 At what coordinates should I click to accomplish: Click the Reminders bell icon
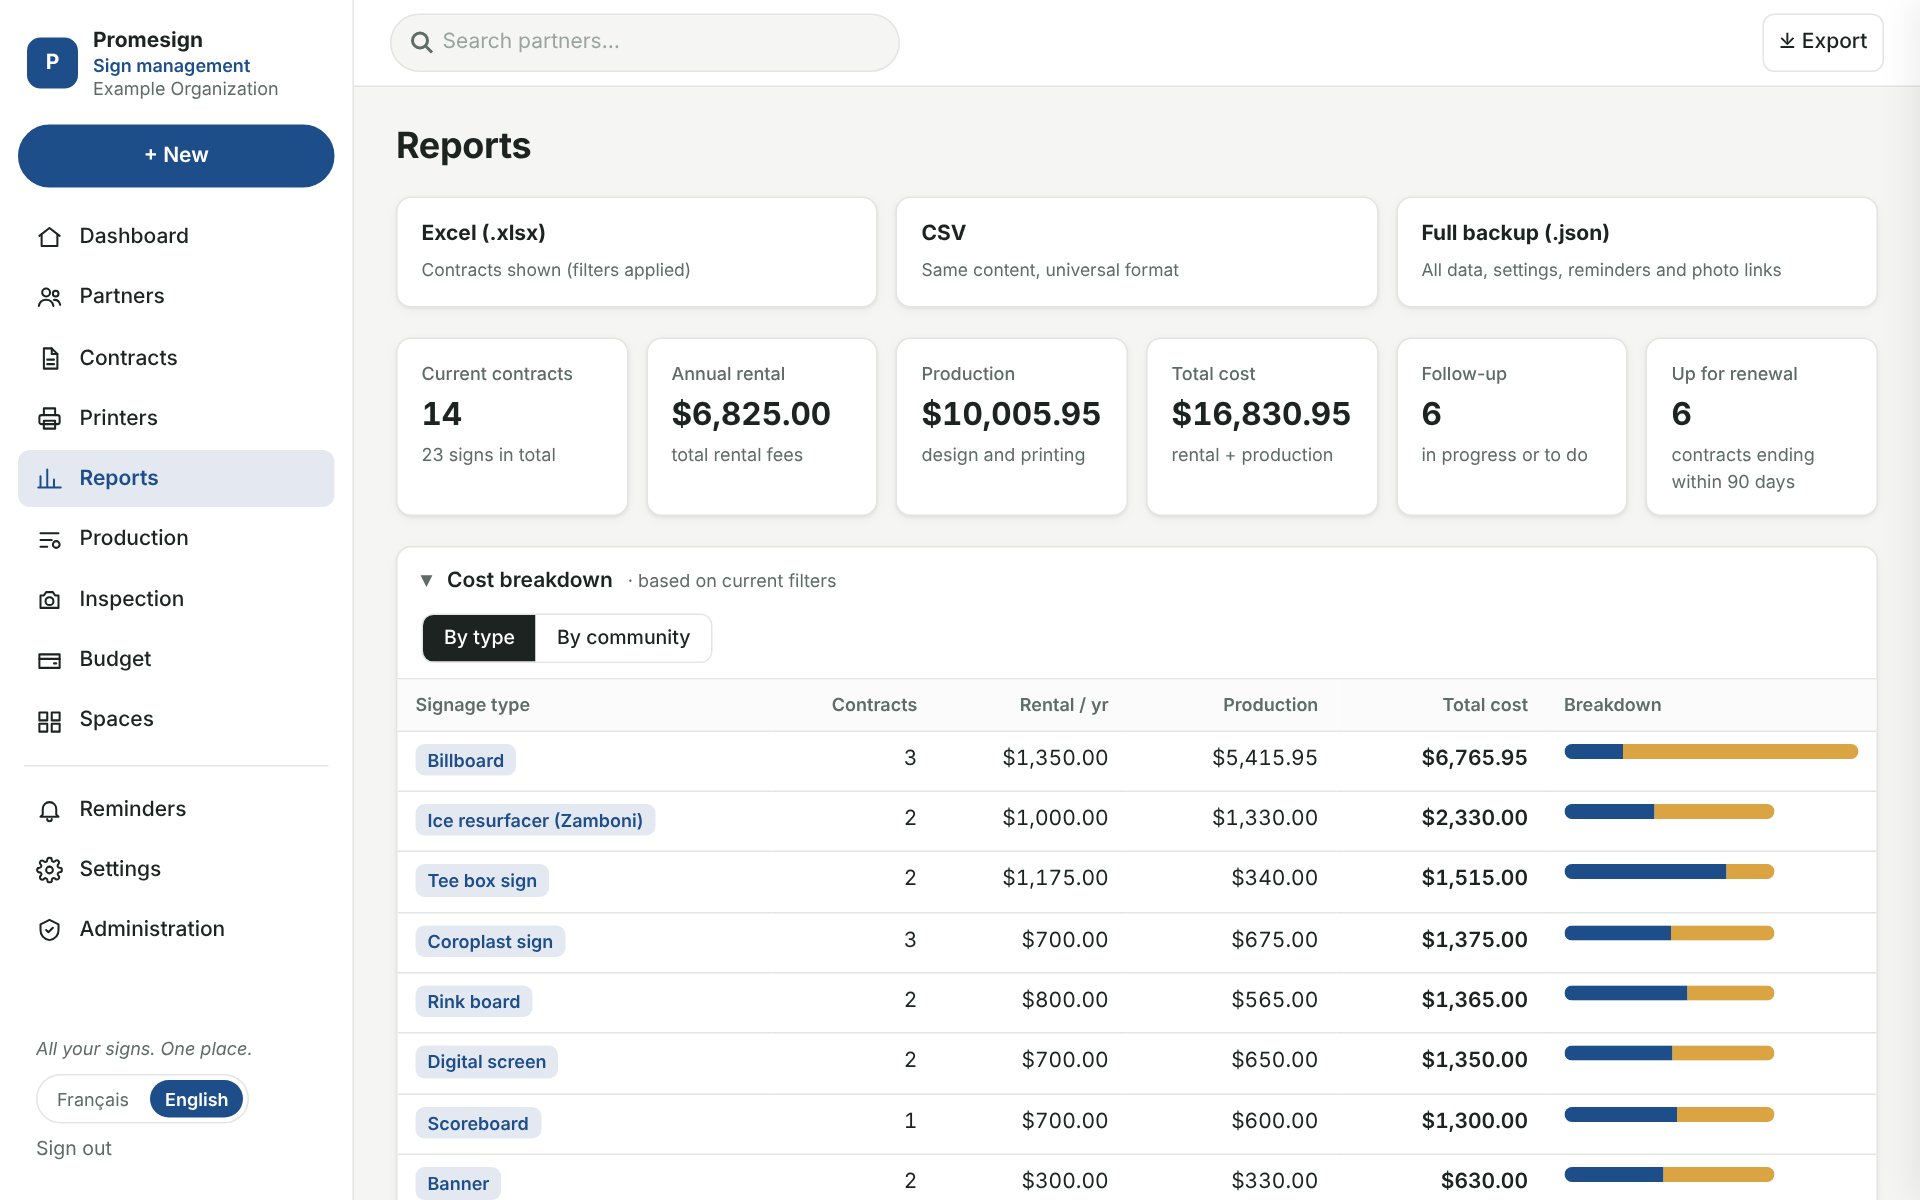[x=49, y=810]
